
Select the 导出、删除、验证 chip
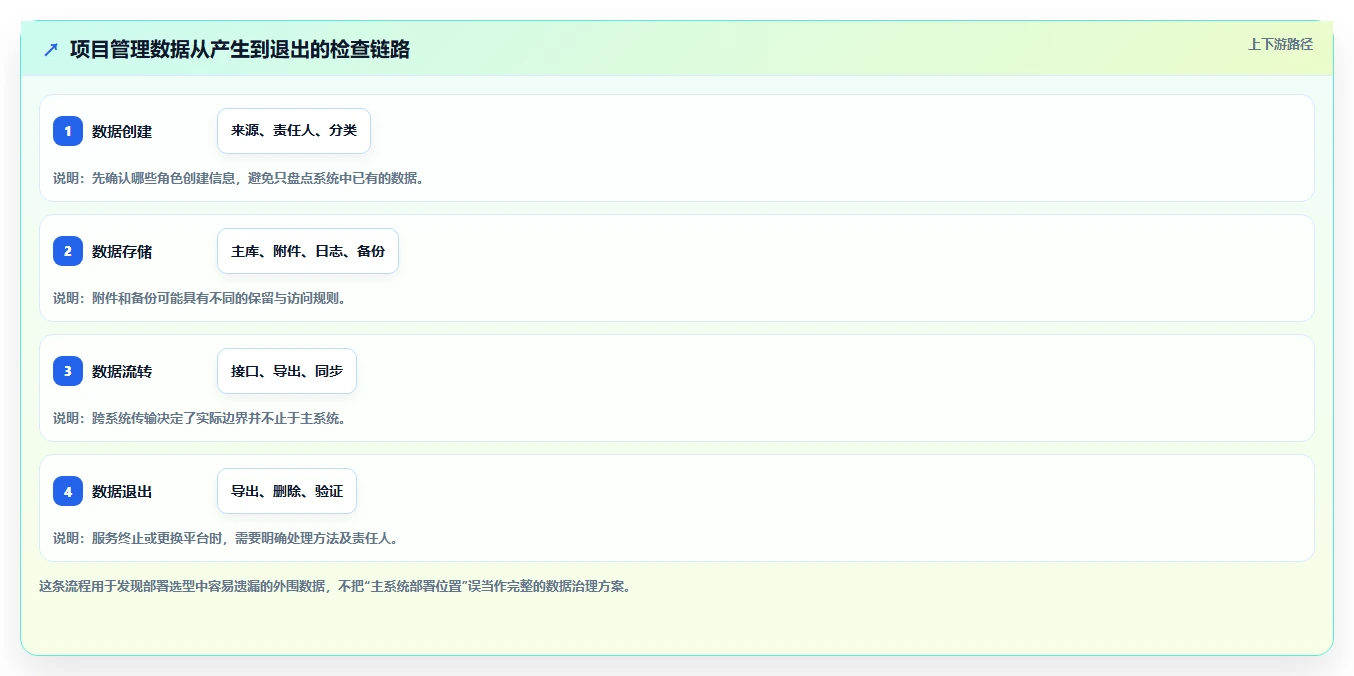click(287, 491)
